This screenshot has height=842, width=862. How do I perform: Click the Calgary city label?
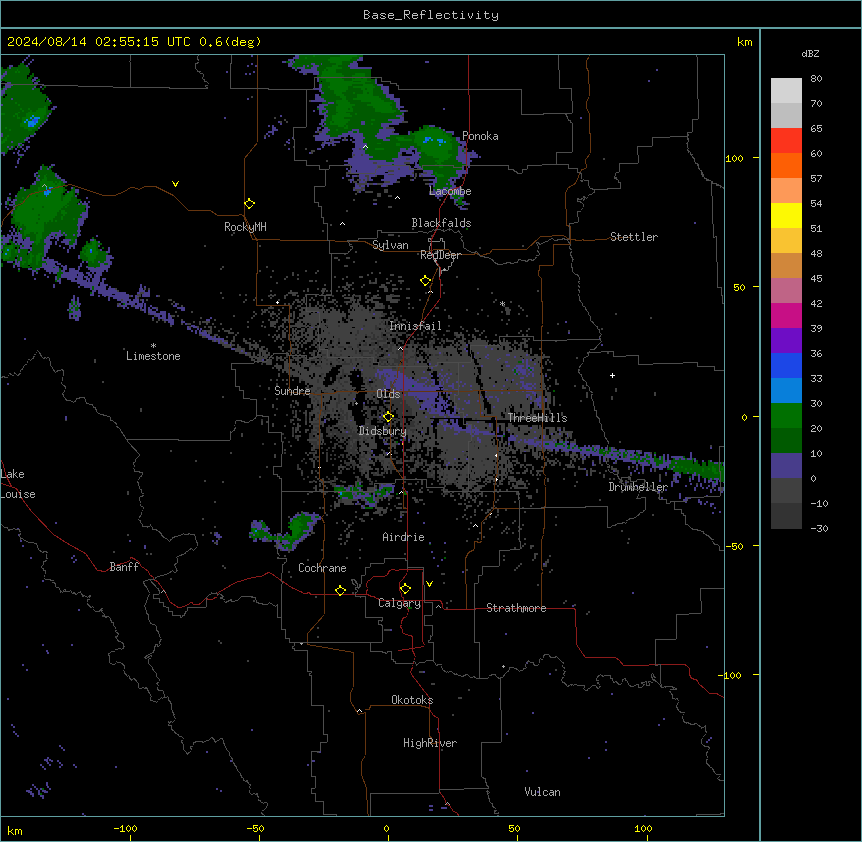[399, 603]
